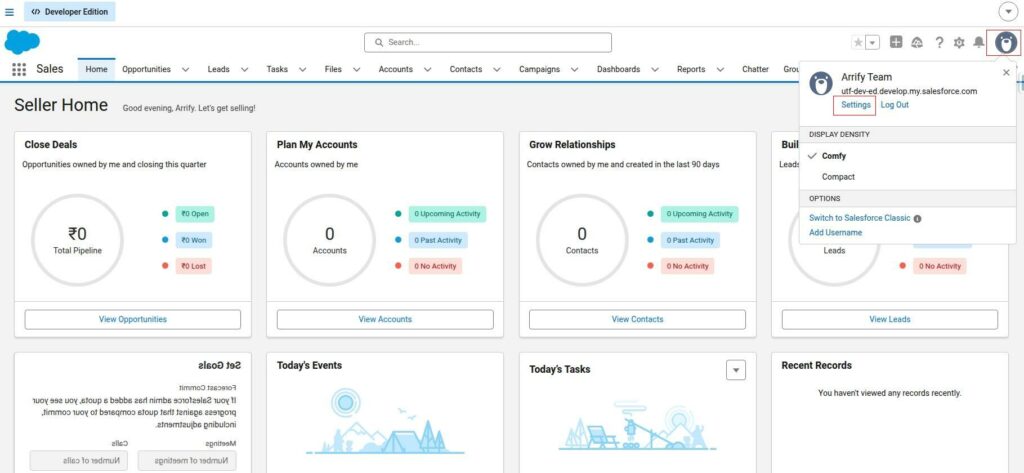Open the Chatter tab
The width and height of the screenshot is (1024, 473).
pyautogui.click(x=756, y=69)
